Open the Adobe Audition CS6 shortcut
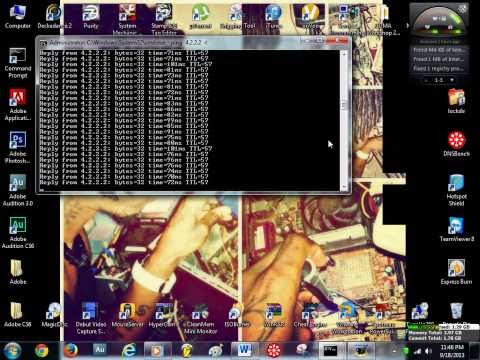The height and width of the screenshot is (360, 480). point(18,233)
